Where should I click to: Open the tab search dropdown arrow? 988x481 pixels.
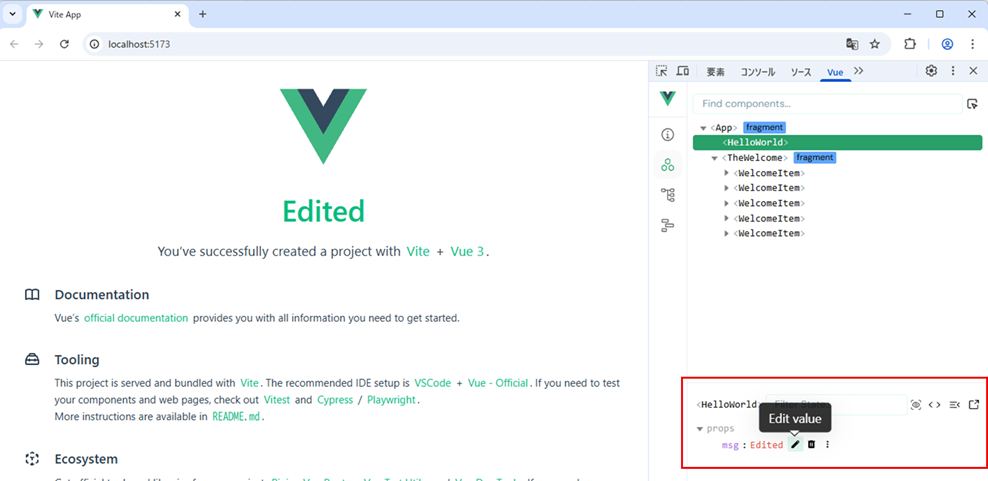click(12, 14)
